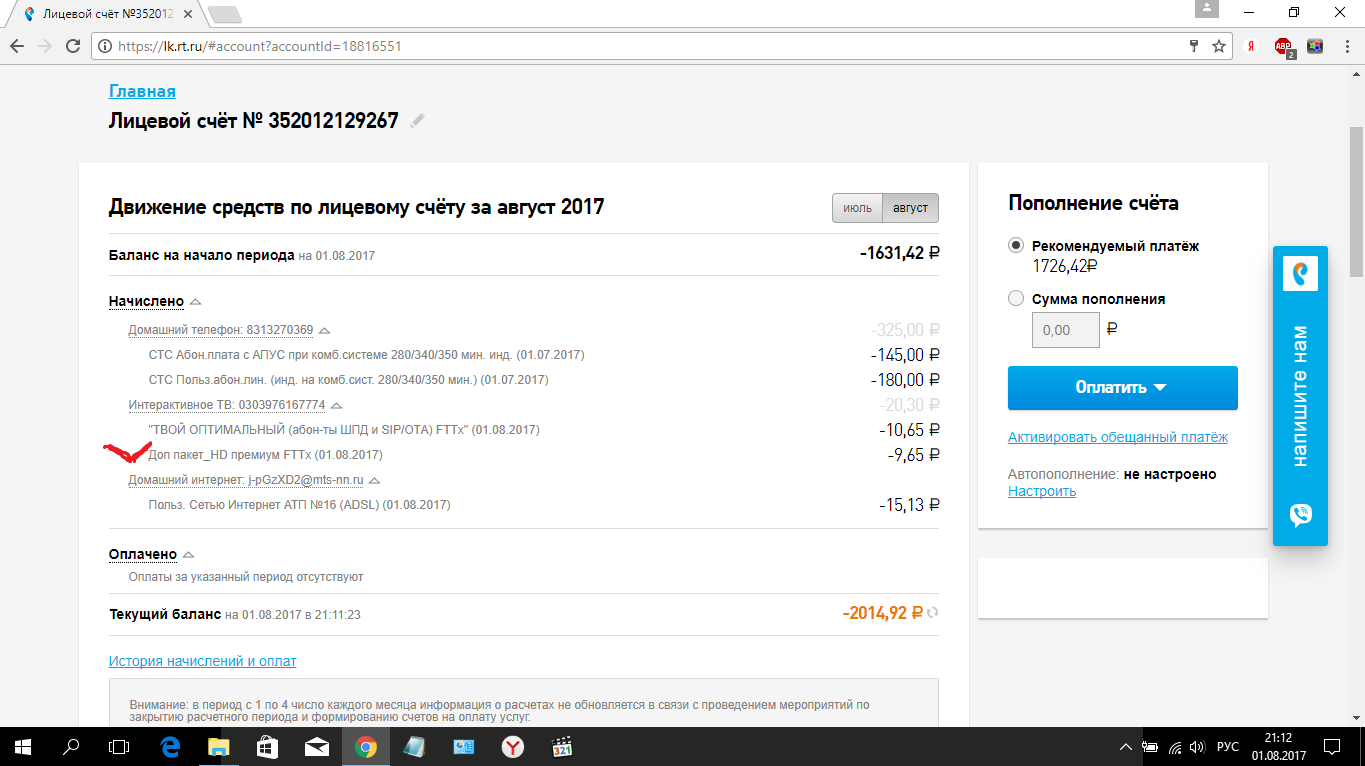Click the top-up amount input field
This screenshot has height=766, width=1365.
[x=1065, y=330]
